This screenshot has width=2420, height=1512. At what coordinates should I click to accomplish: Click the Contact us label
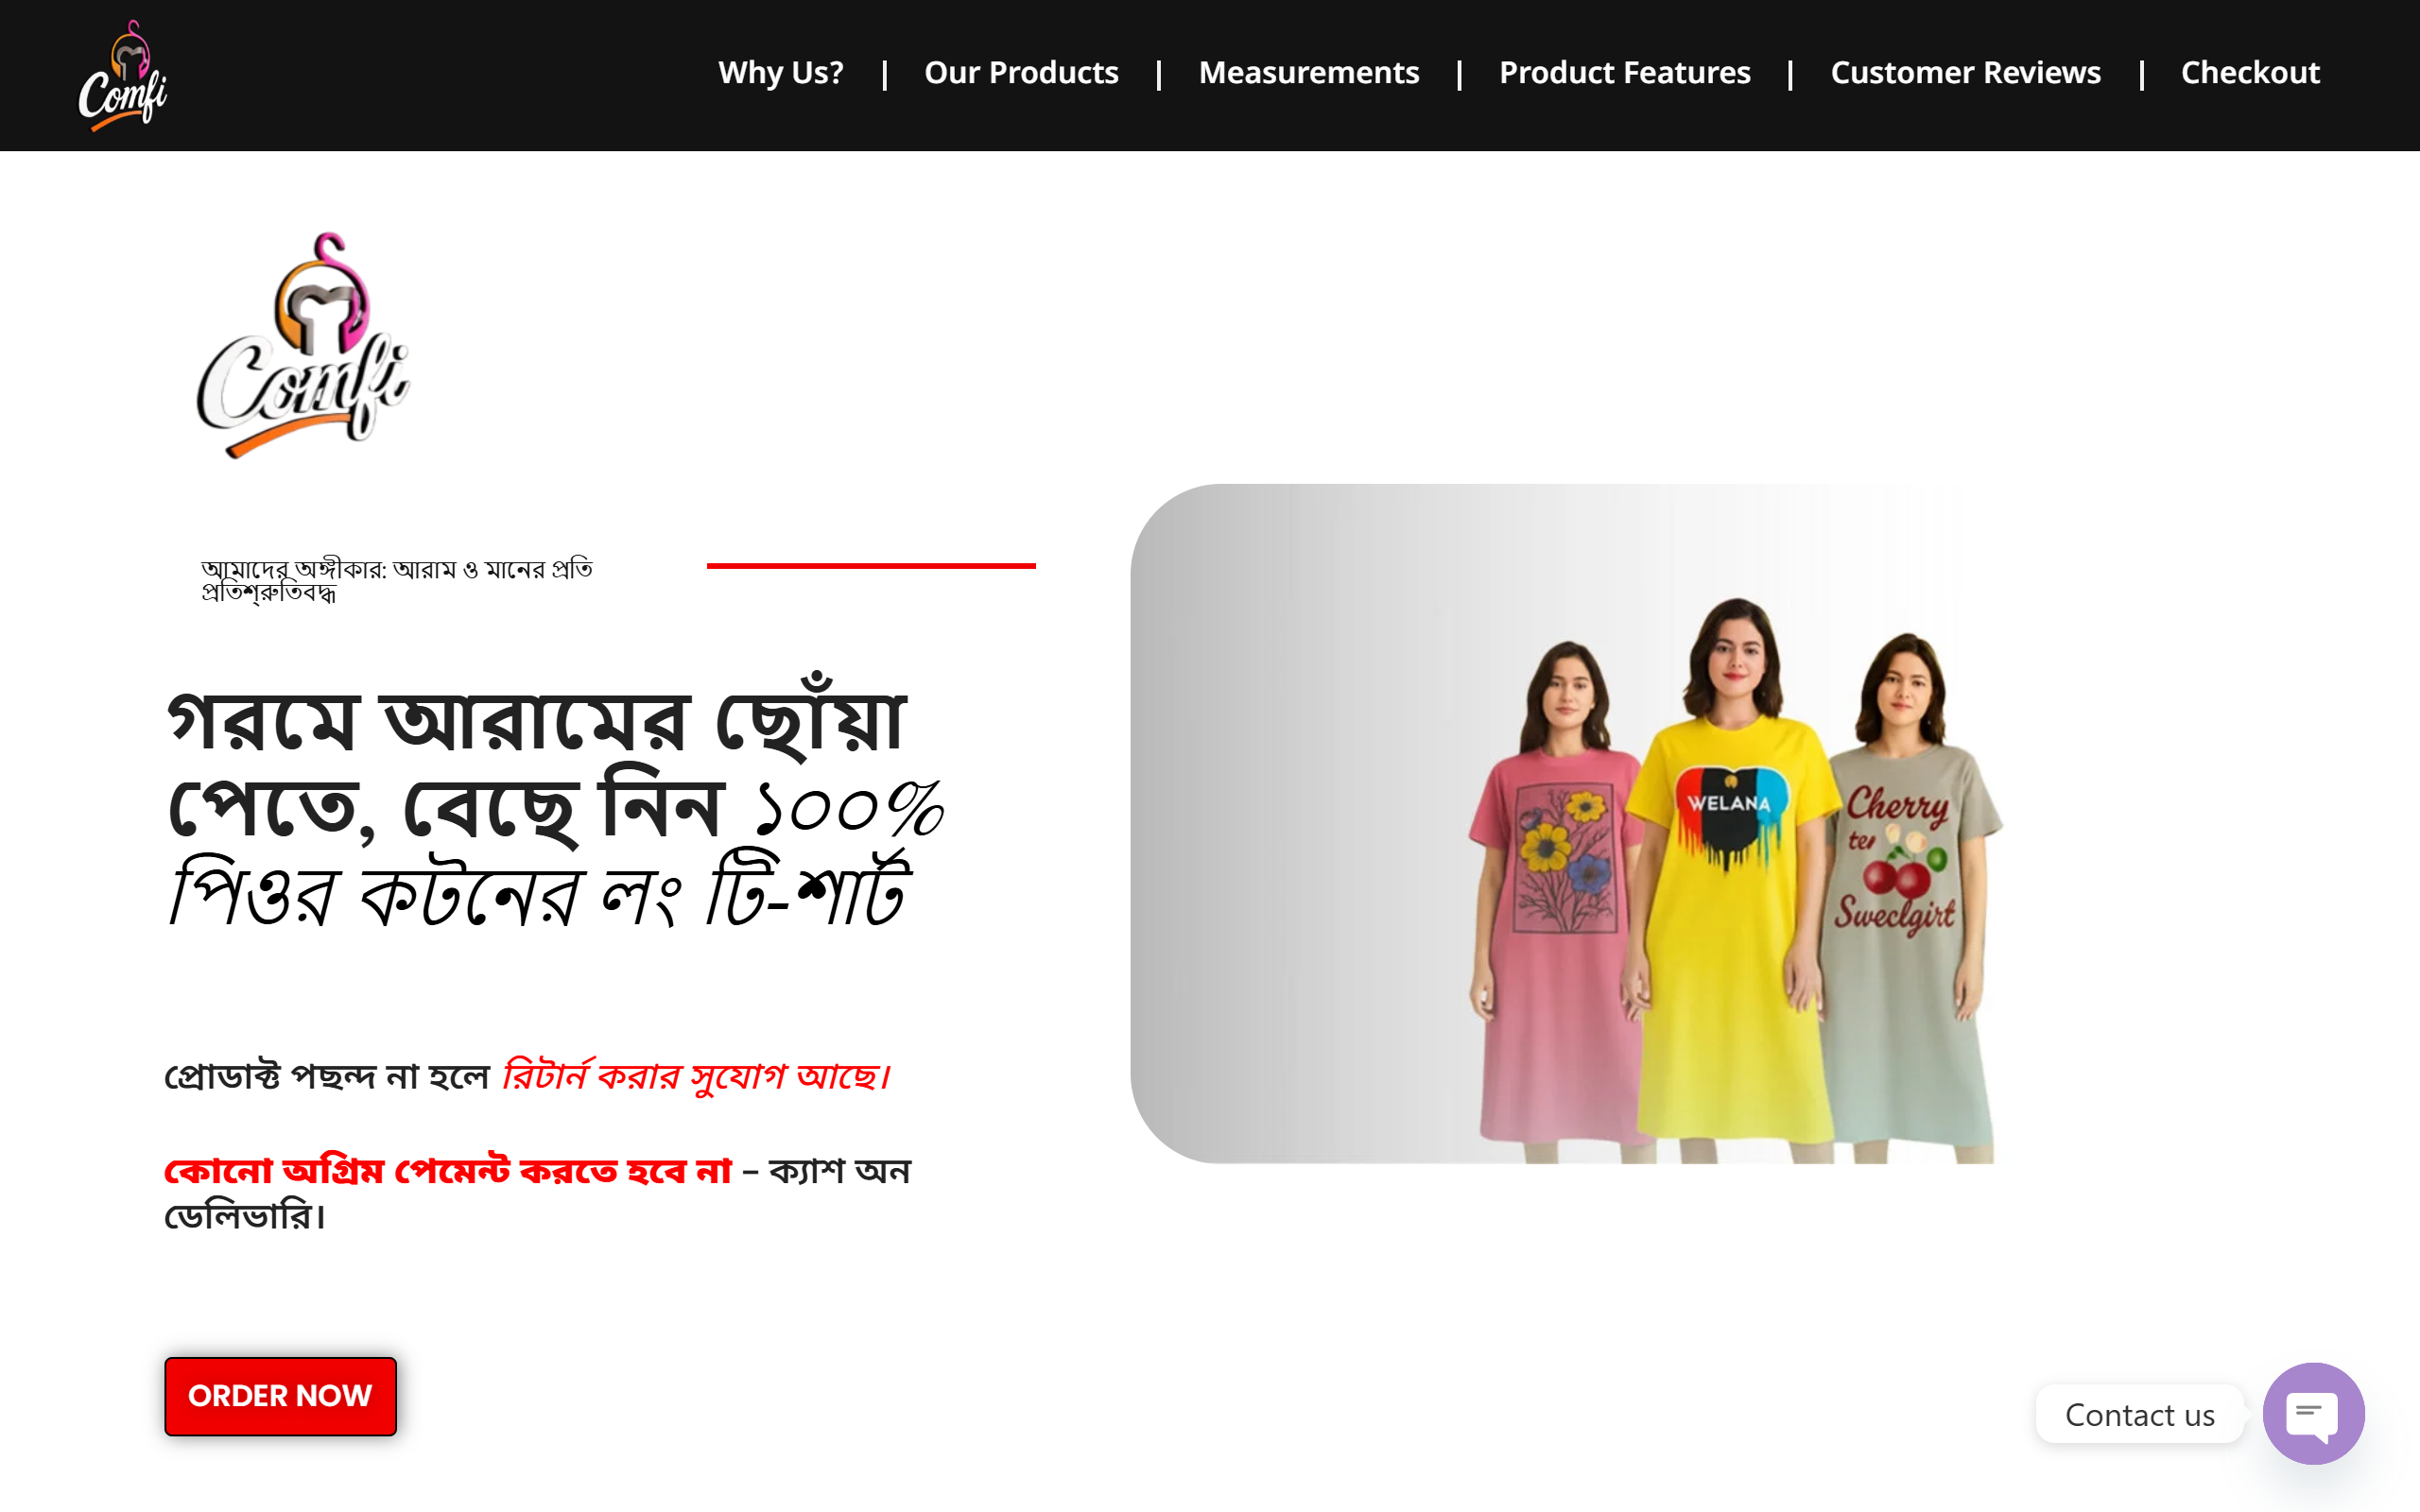pyautogui.click(x=2139, y=1414)
